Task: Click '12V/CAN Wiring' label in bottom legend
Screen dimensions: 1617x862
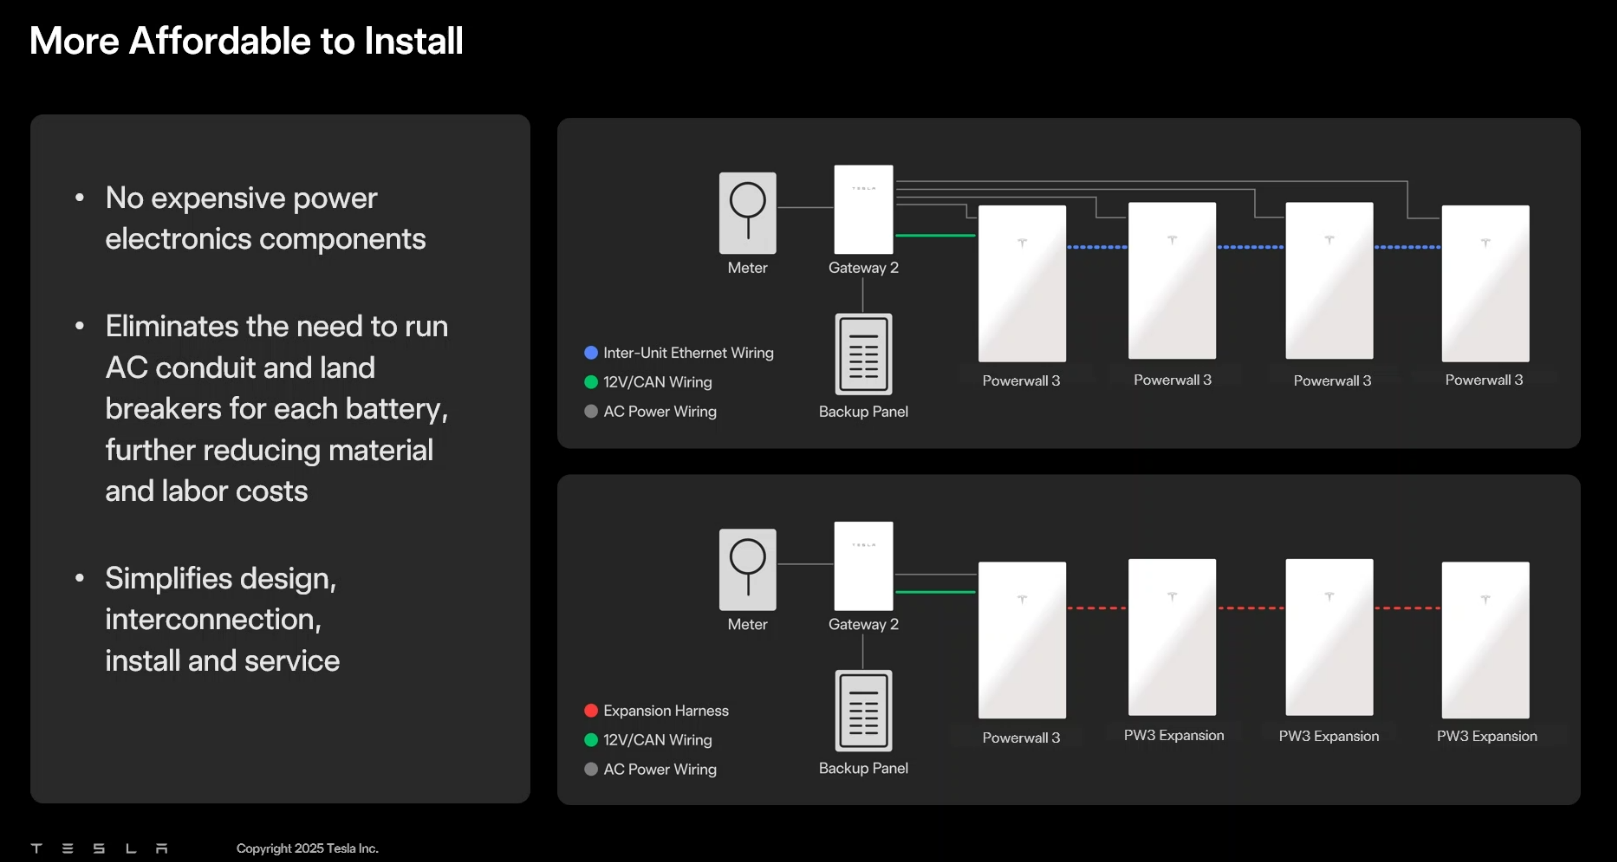Action: click(x=658, y=740)
